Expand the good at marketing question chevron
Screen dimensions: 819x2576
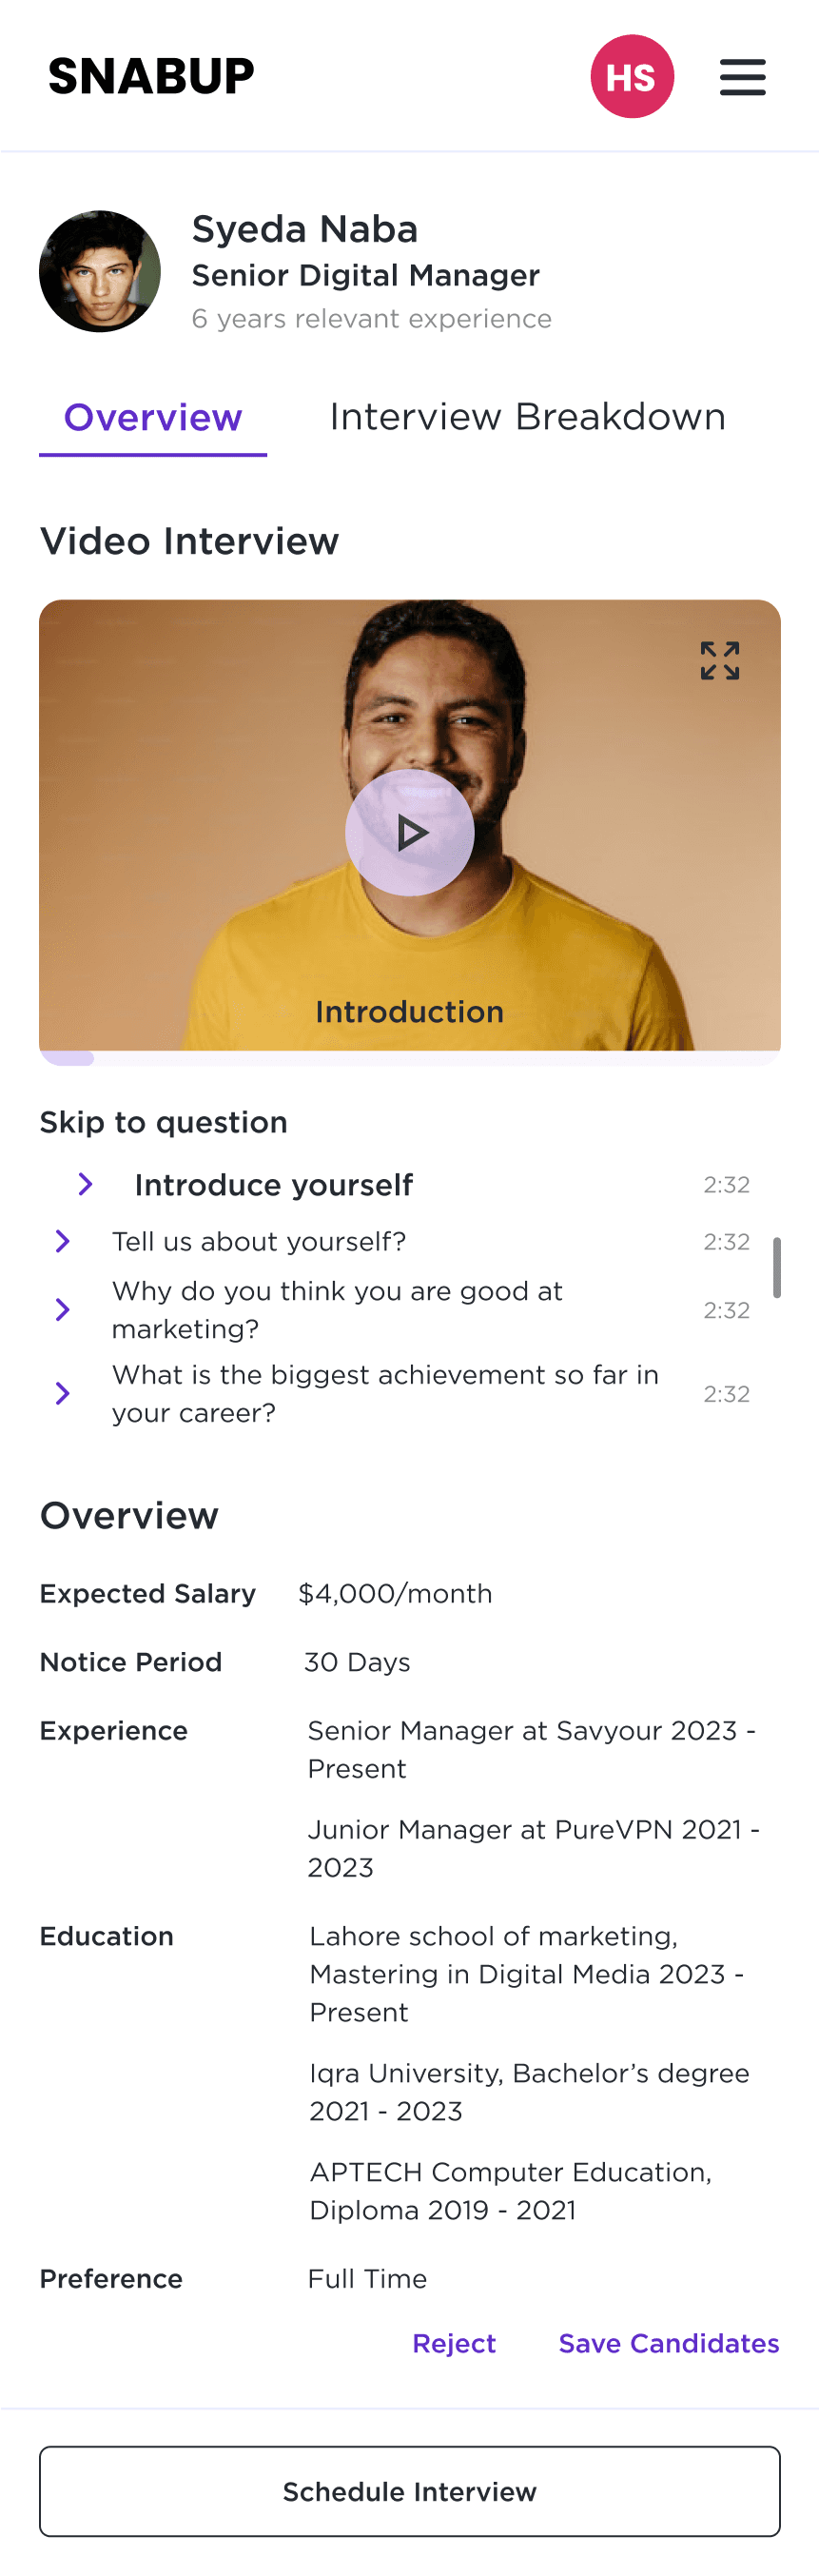tap(62, 1309)
